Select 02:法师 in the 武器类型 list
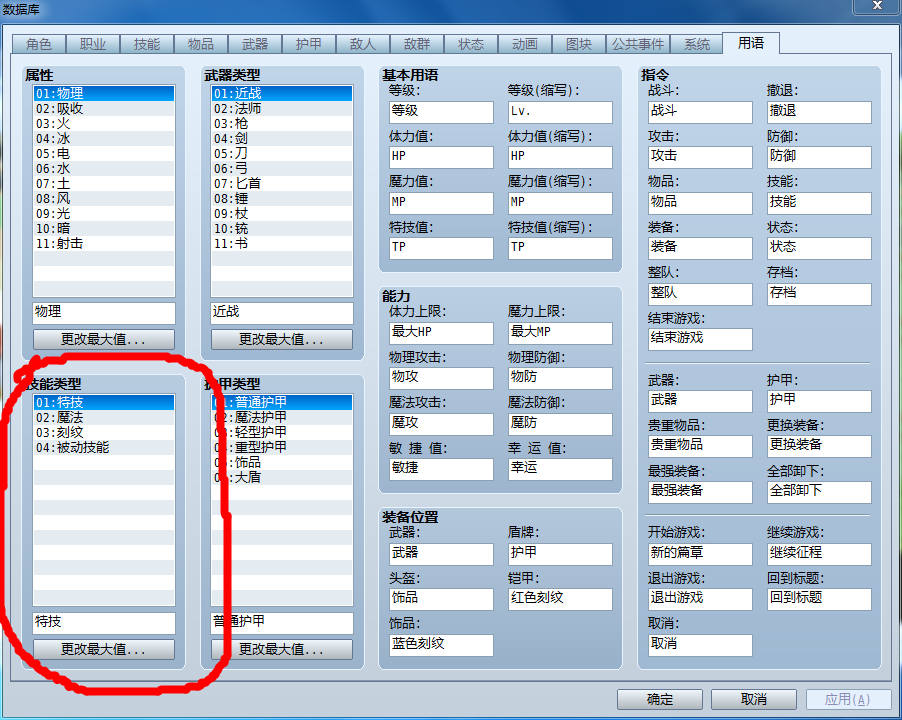Viewport: 902px width, 720px height. (282, 109)
